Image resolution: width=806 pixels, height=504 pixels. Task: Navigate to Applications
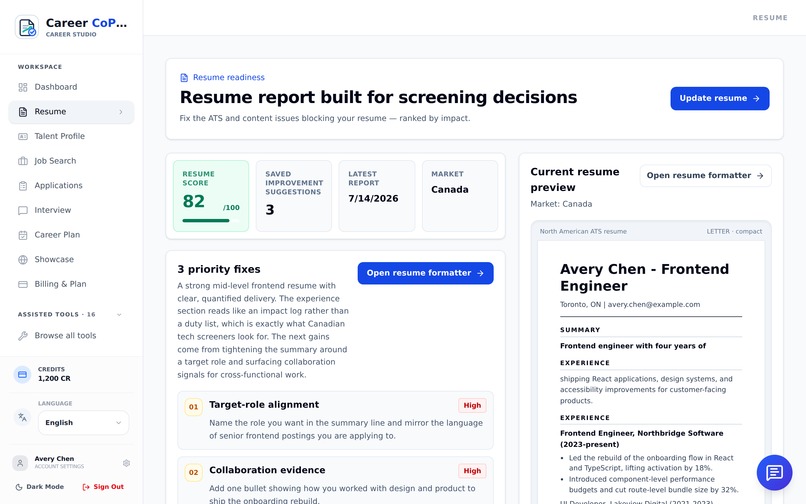tap(71, 186)
